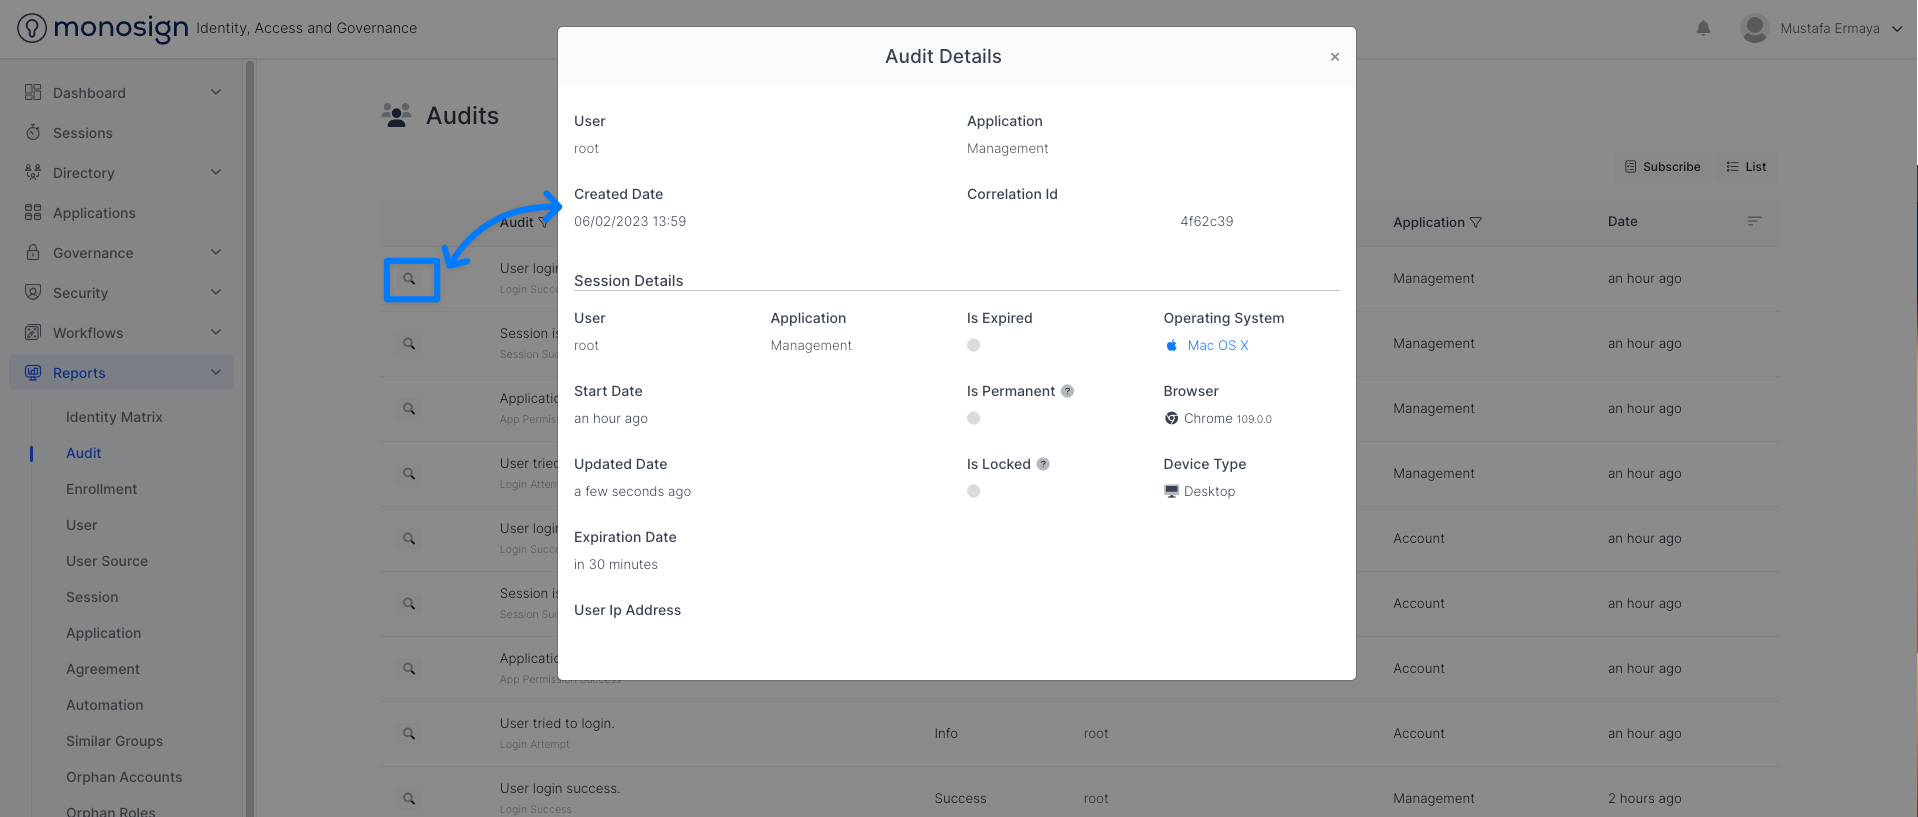Expand the Governance menu chevron
This screenshot has width=1918, height=817.
pyautogui.click(x=216, y=253)
